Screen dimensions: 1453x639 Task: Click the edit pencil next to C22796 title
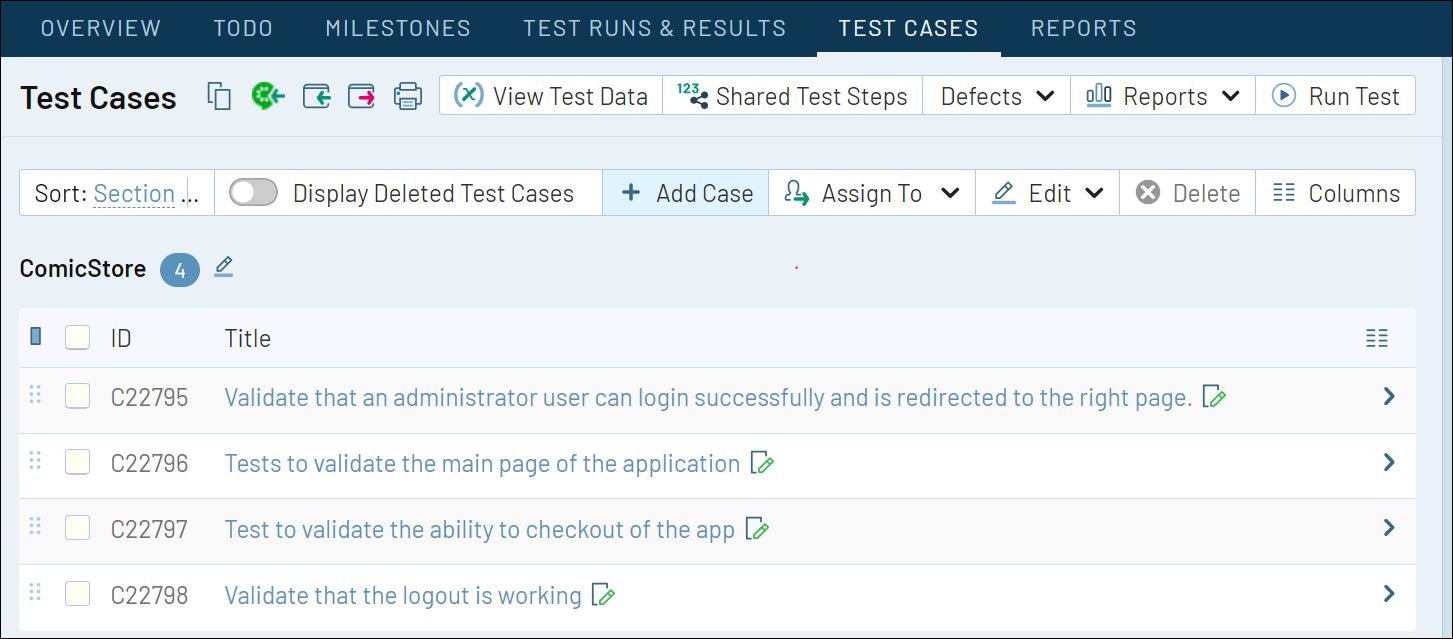(x=763, y=463)
